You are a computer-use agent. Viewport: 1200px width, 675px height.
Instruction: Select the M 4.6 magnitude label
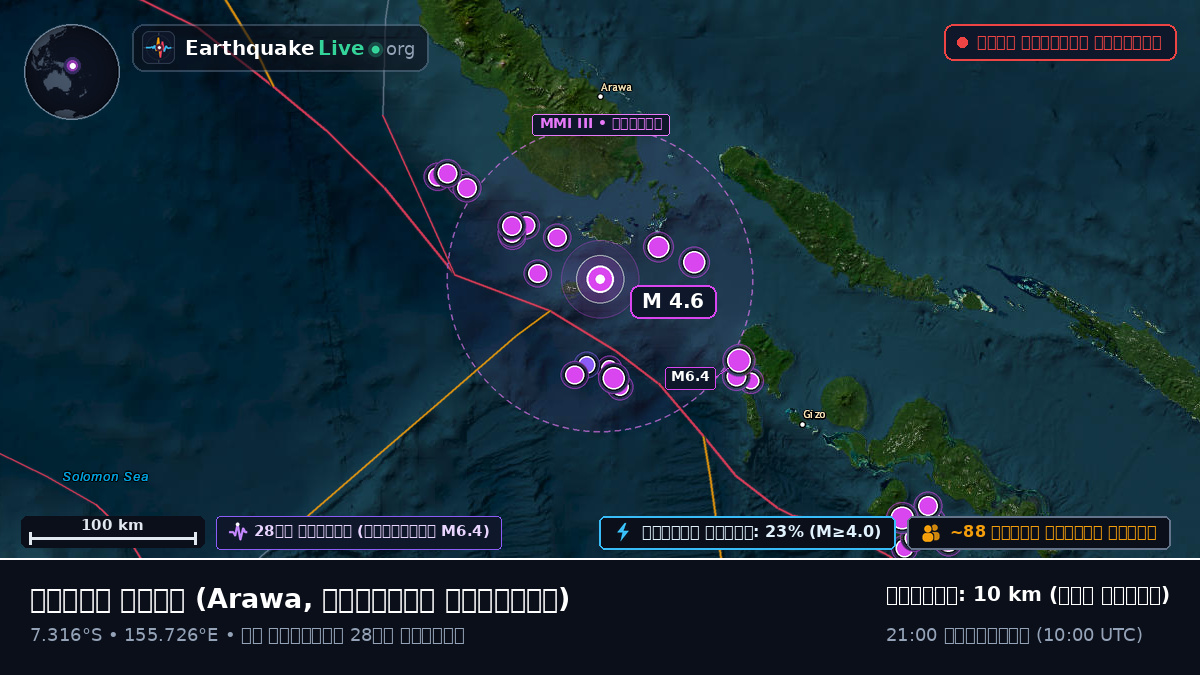point(673,301)
